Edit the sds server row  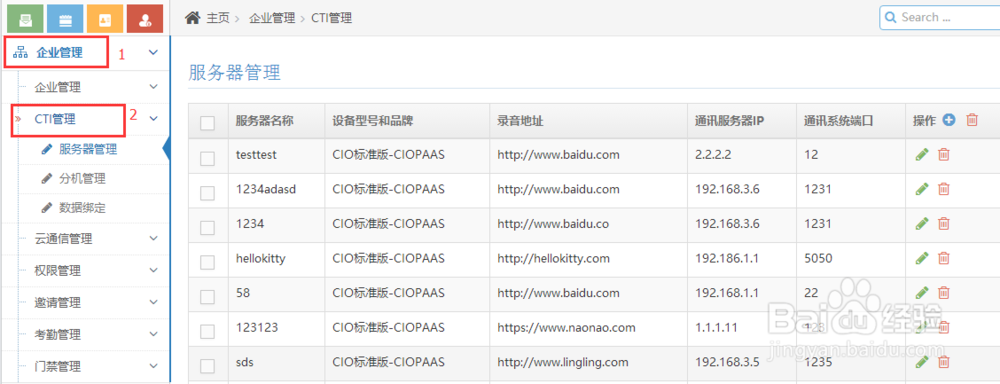point(922,362)
